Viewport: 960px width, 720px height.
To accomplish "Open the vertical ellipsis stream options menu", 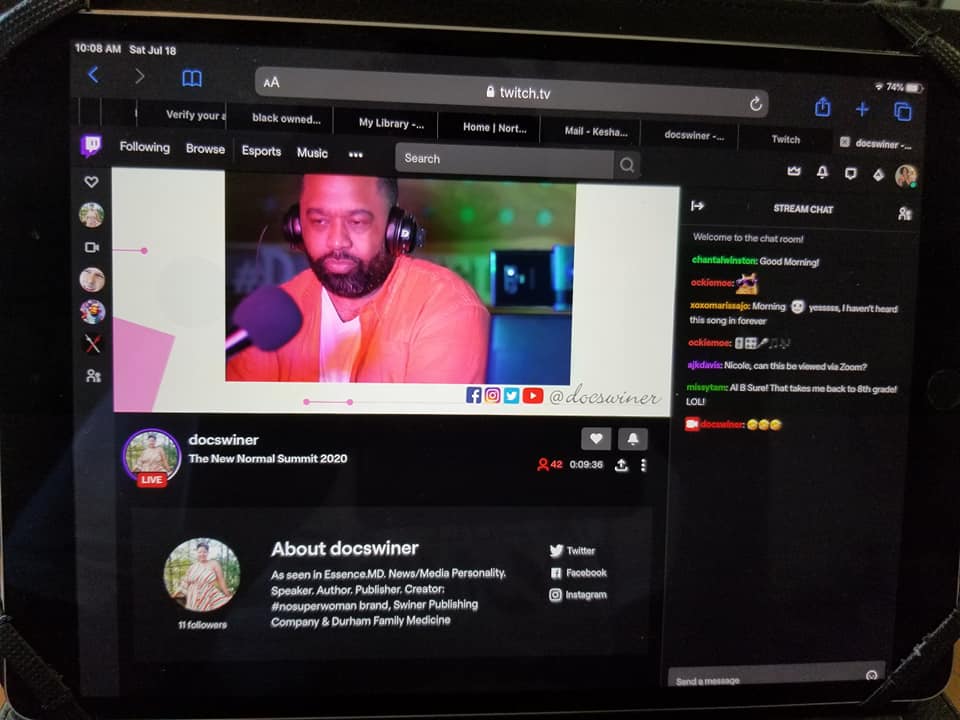I will [643, 465].
